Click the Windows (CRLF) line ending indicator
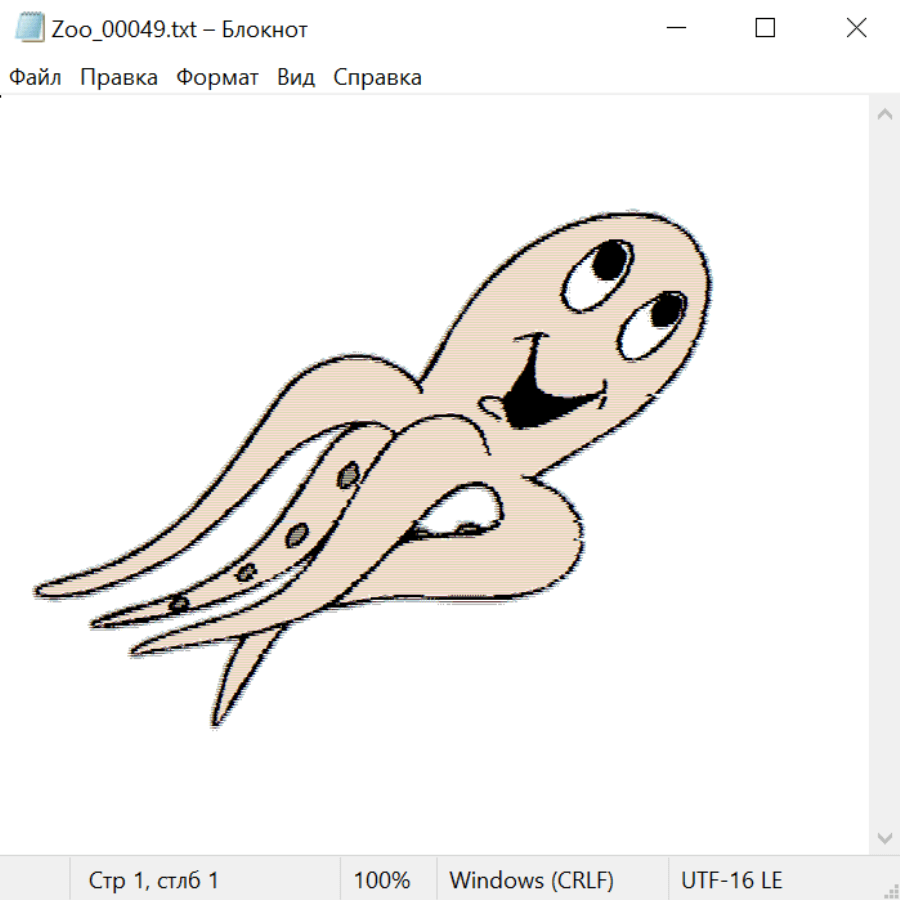 pos(531,881)
